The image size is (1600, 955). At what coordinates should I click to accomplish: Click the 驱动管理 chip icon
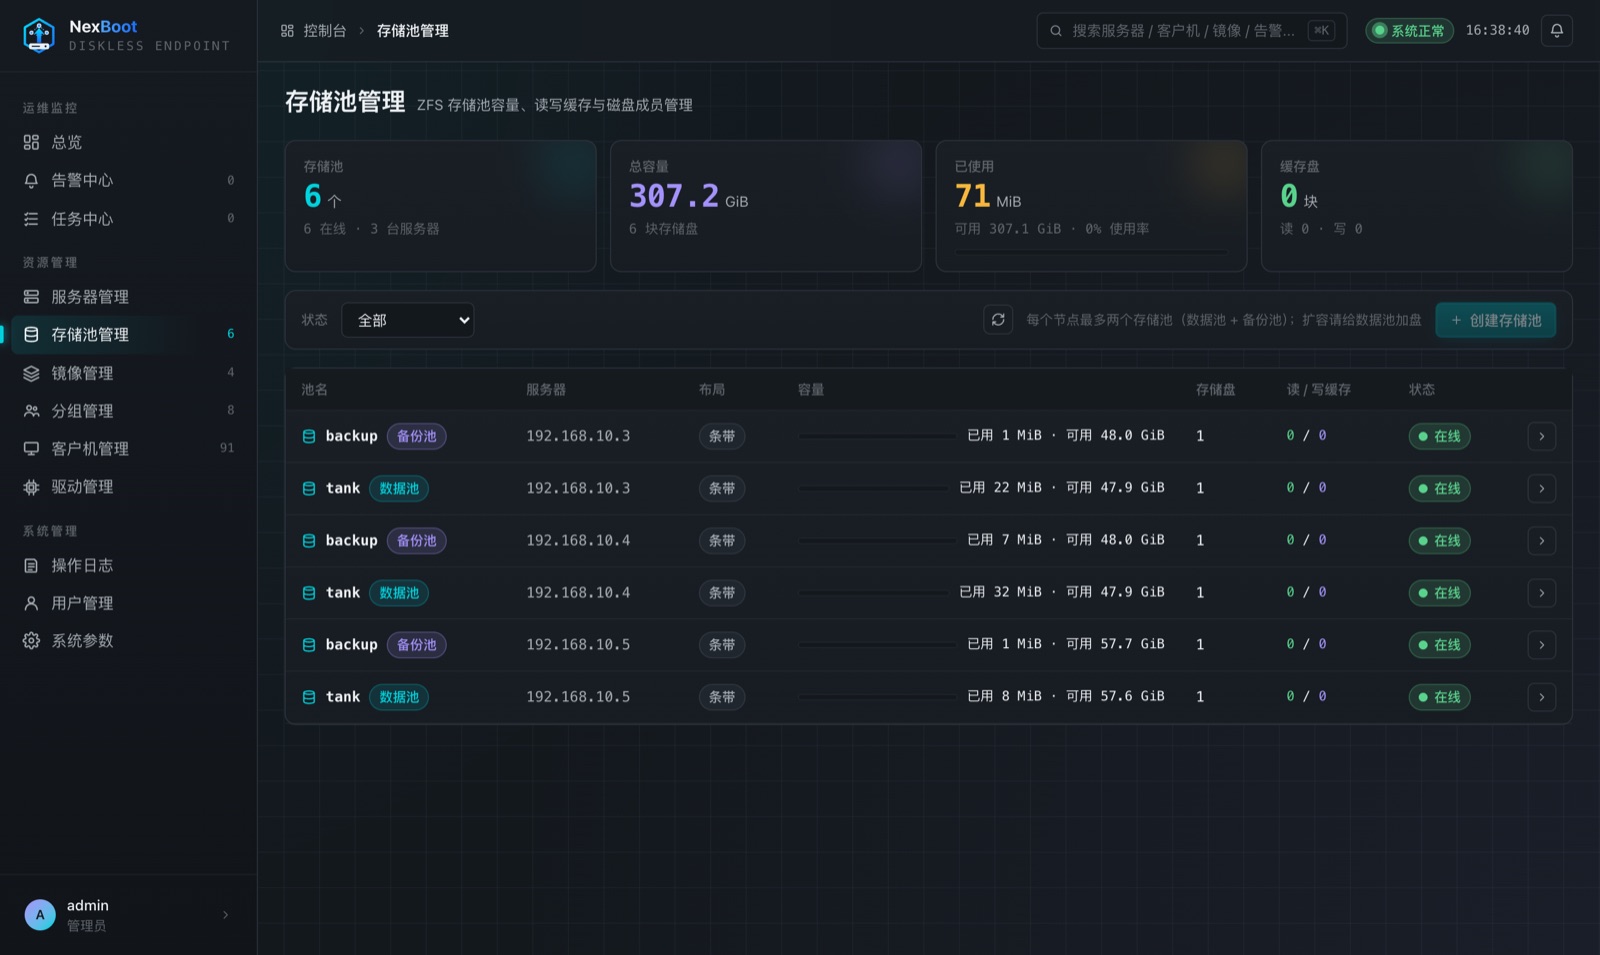(x=31, y=487)
